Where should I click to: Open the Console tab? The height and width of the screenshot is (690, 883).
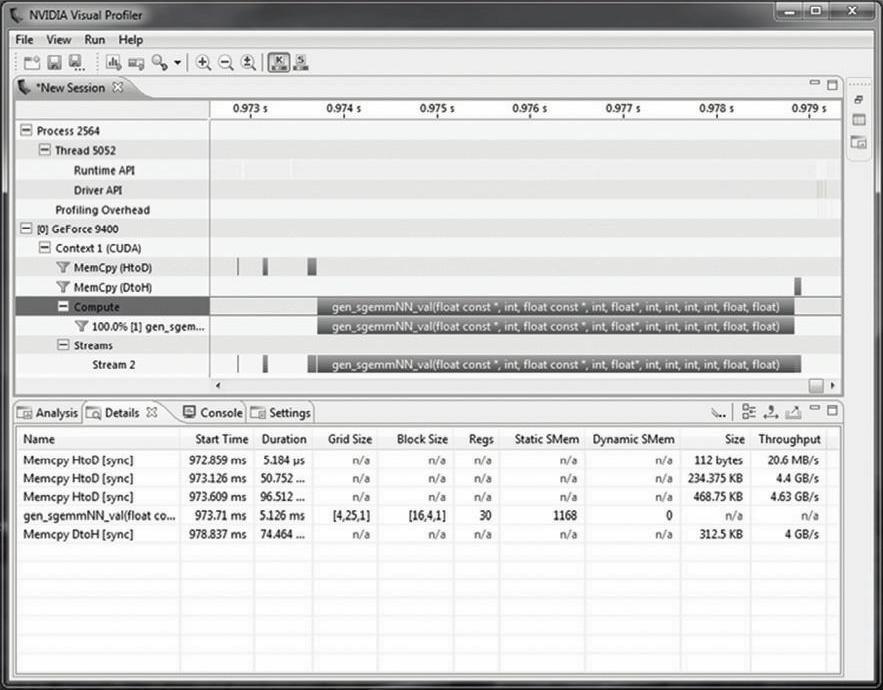click(x=213, y=413)
